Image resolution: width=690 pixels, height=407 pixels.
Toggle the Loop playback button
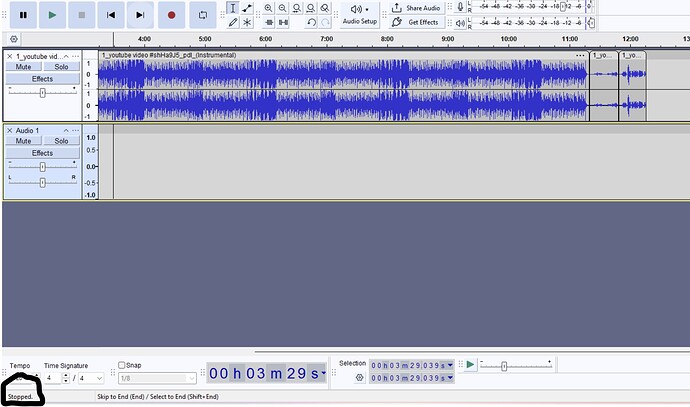coord(203,15)
